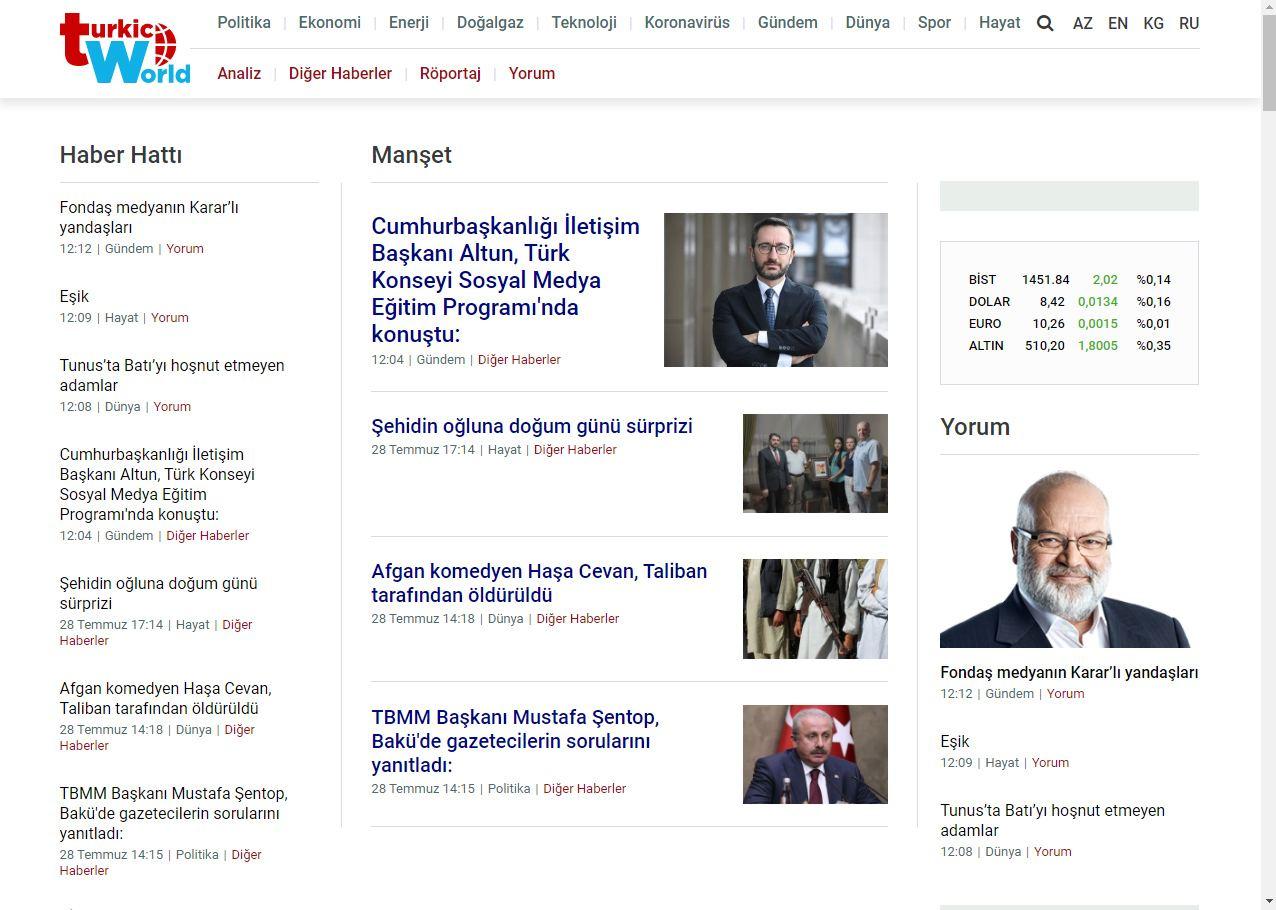Click Hayat tag under Manşet Şehidin oğluna story
Screen dimensions: 1276x910
504,449
